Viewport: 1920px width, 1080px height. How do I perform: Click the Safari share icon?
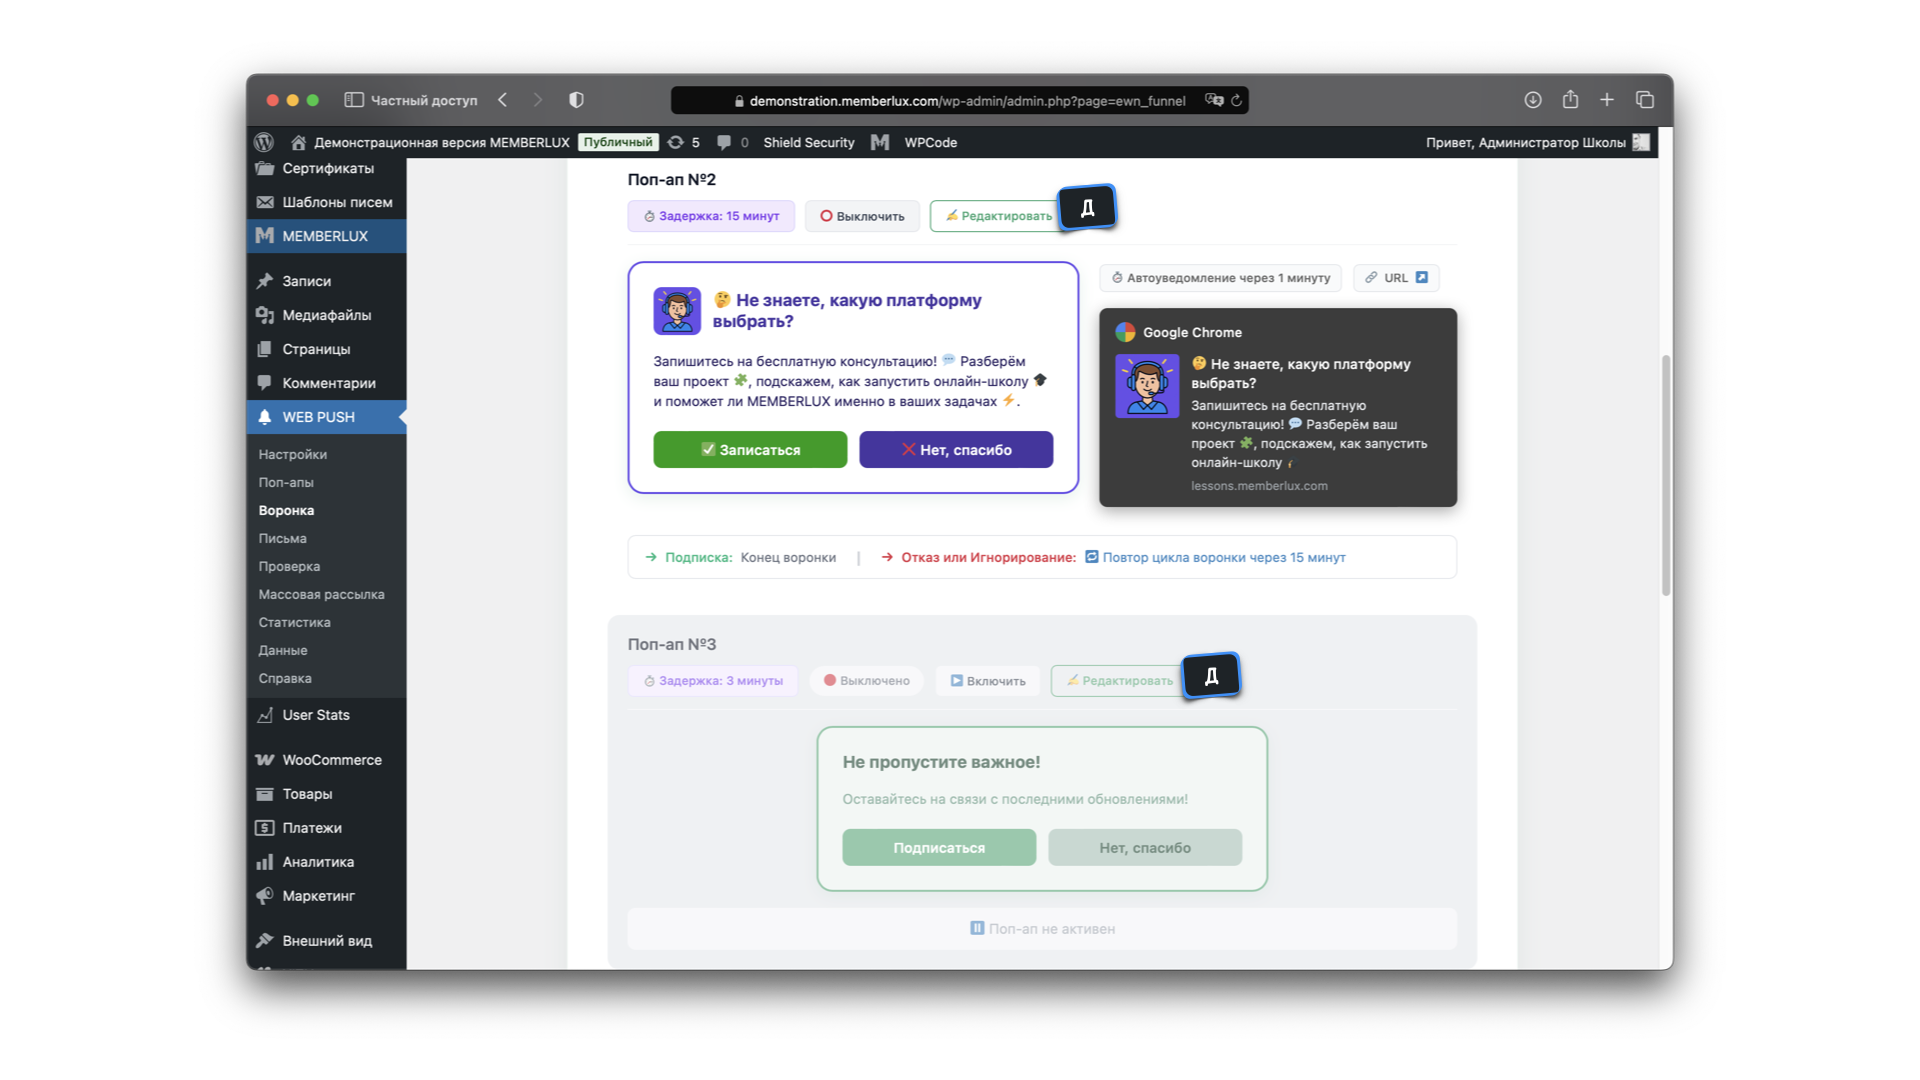tap(1570, 100)
